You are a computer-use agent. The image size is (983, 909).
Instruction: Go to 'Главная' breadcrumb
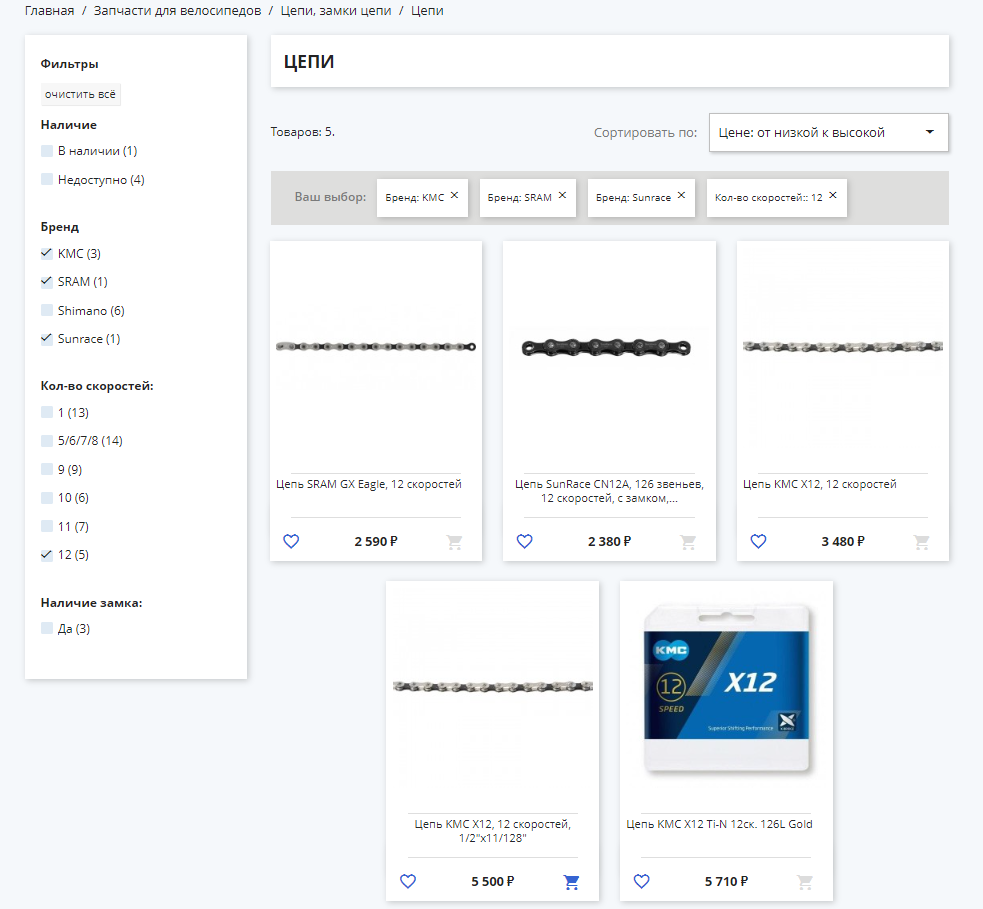pyautogui.click(x=50, y=11)
